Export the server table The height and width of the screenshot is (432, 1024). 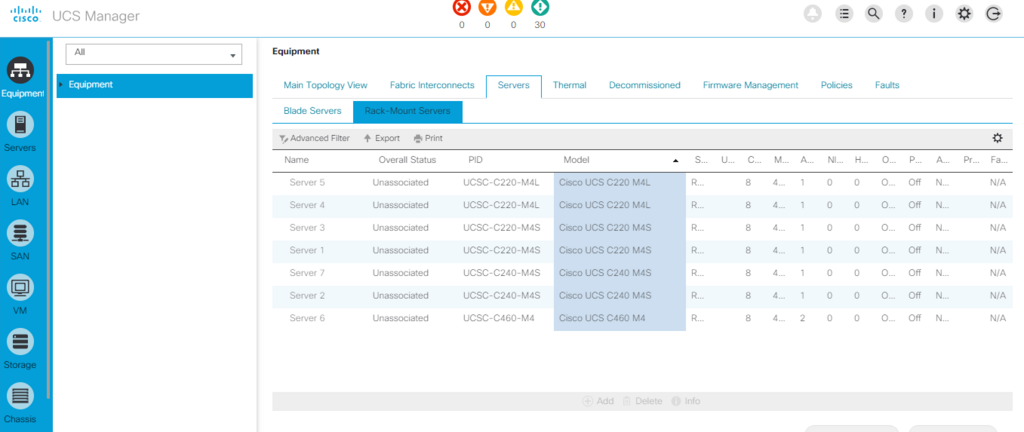click(x=382, y=138)
